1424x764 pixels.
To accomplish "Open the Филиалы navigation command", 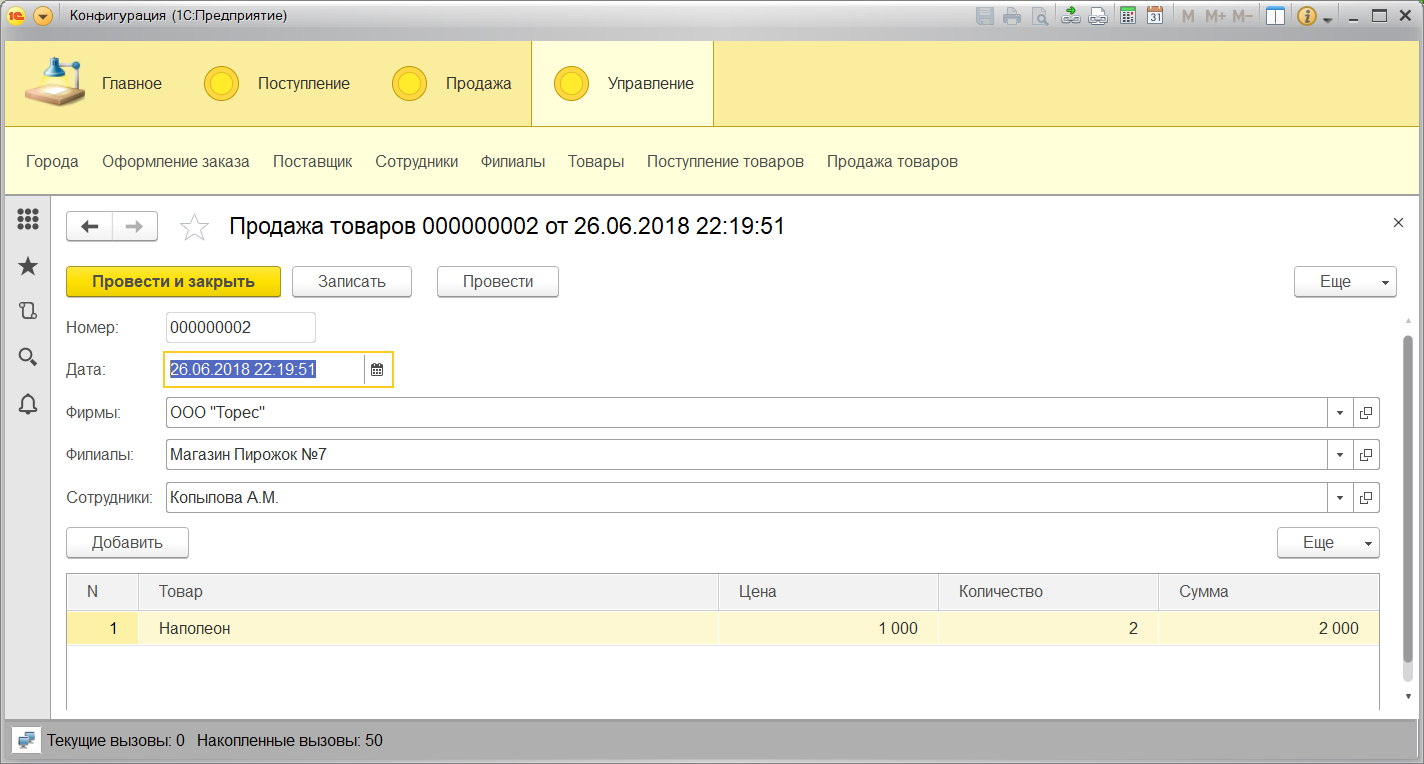I will click(513, 161).
